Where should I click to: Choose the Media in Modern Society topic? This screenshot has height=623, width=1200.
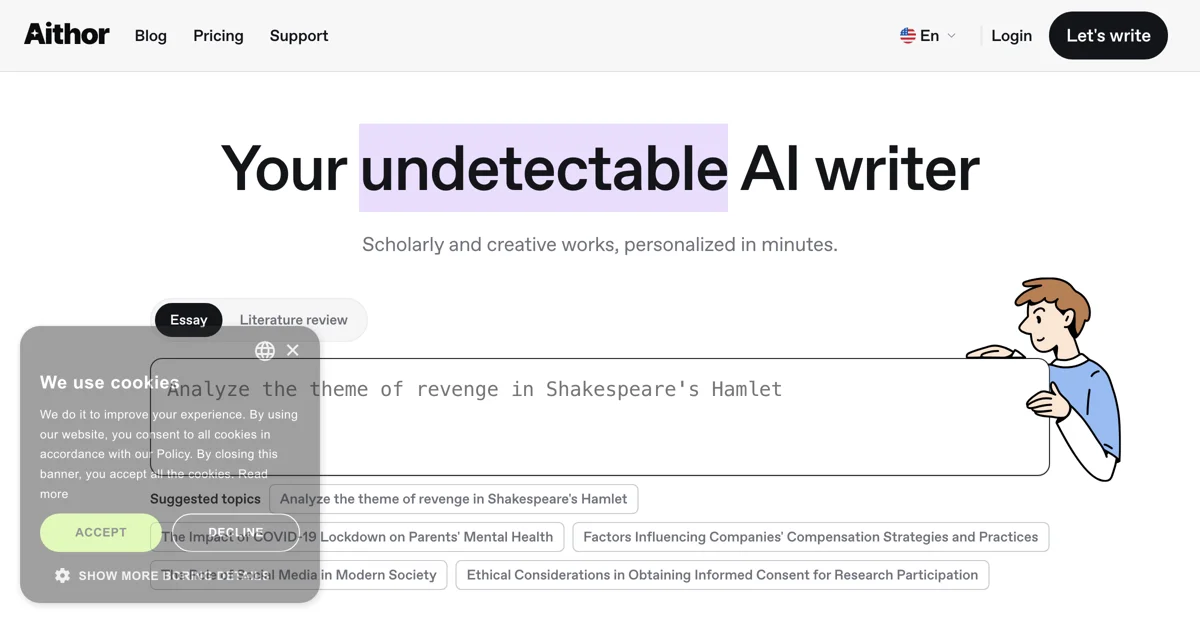point(298,575)
